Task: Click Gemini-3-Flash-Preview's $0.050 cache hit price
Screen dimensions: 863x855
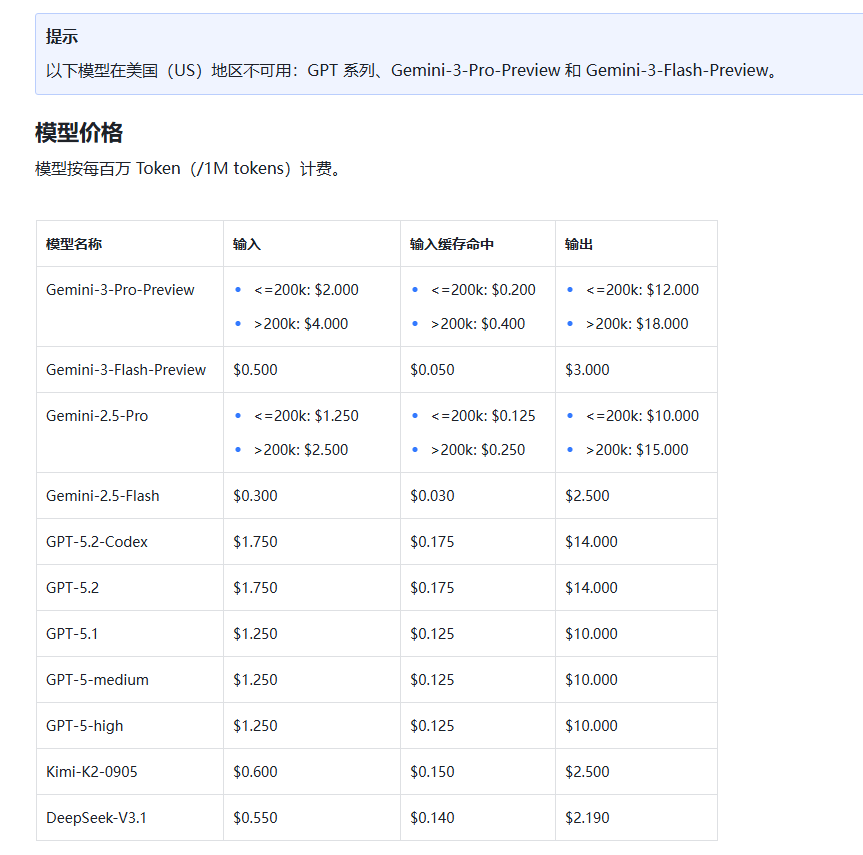Action: point(432,370)
